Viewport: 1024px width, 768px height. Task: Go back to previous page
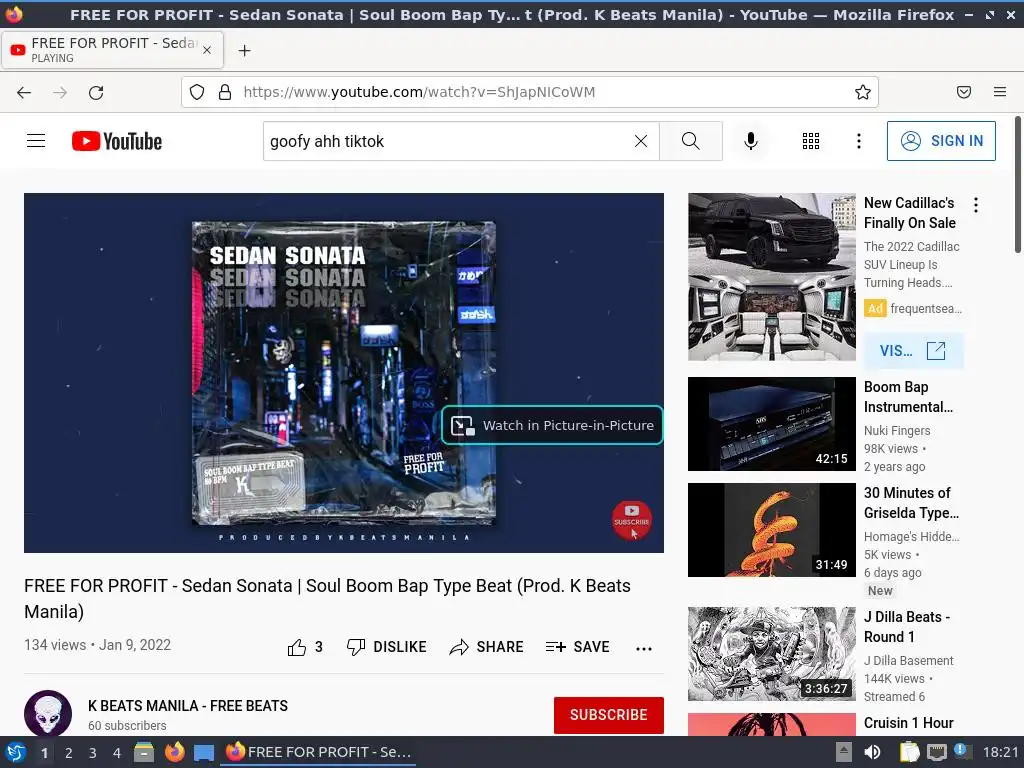click(x=24, y=93)
